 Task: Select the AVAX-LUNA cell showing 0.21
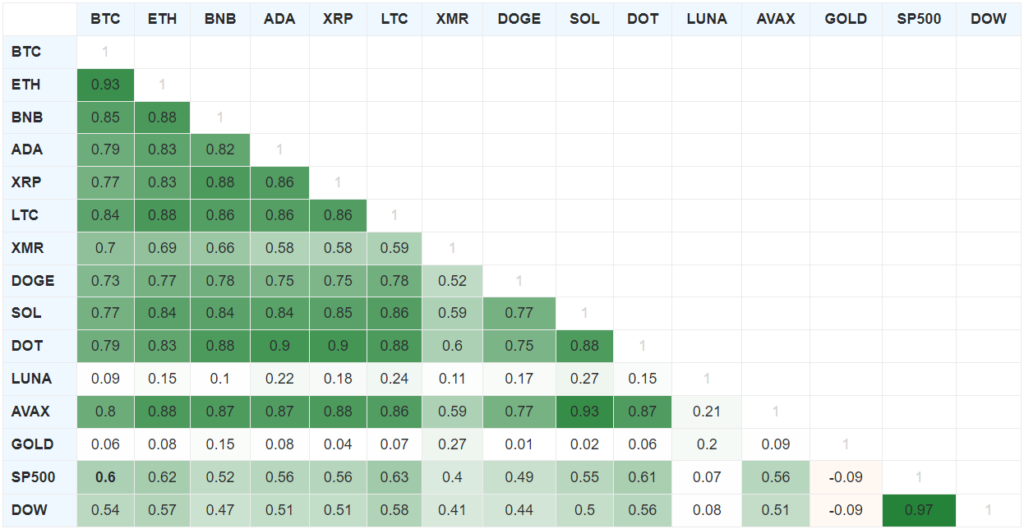click(x=707, y=412)
